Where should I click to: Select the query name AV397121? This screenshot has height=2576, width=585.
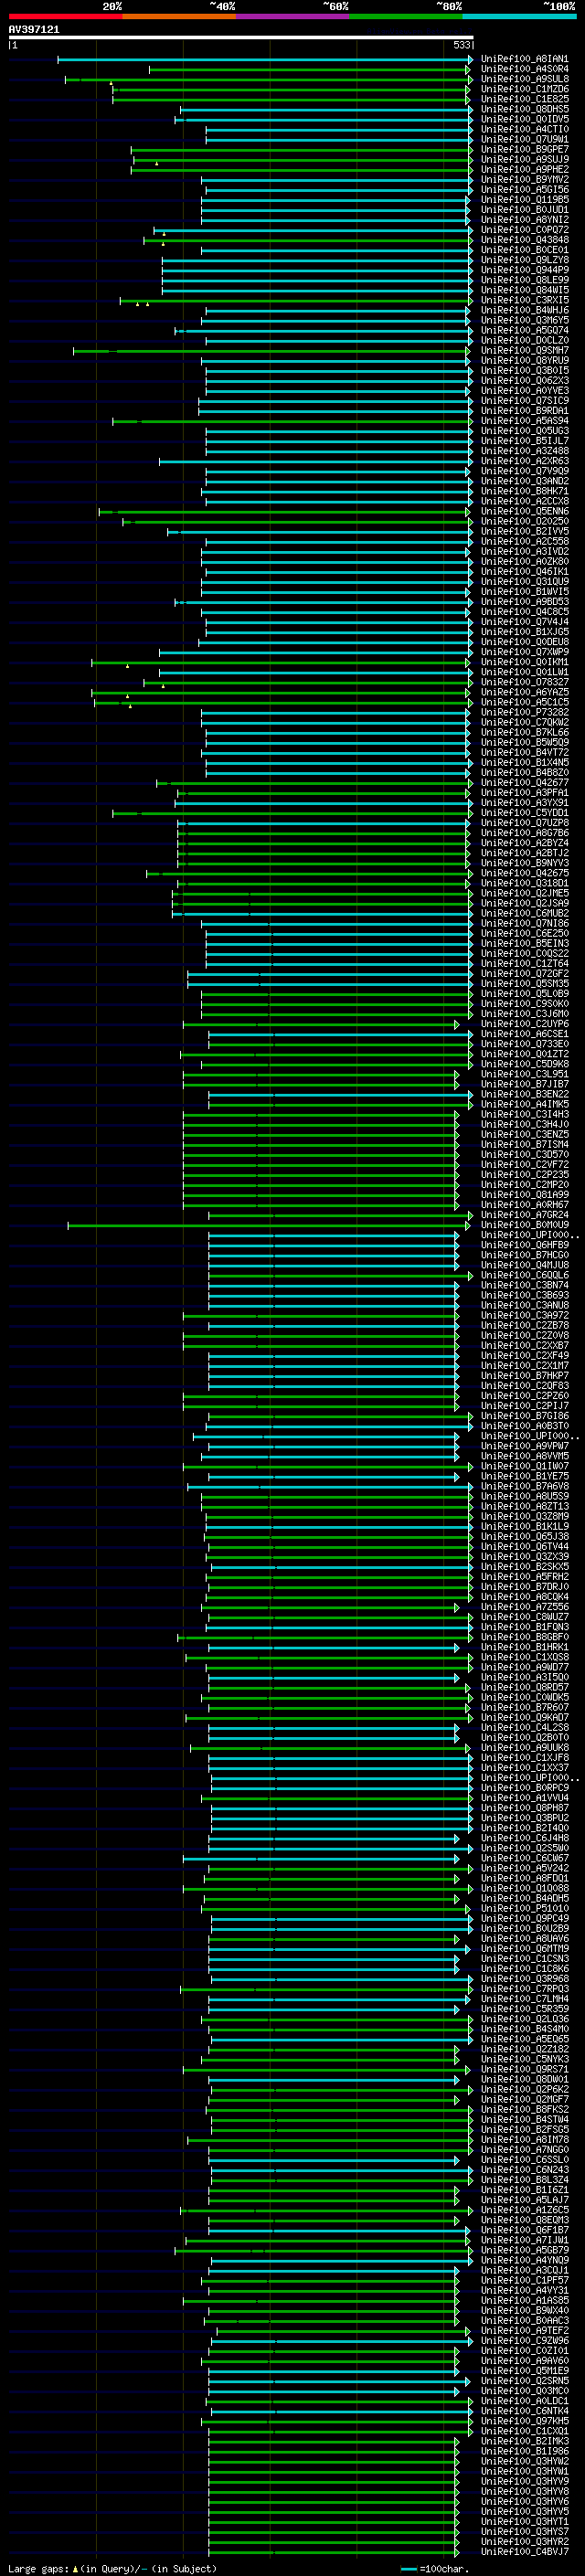pyautogui.click(x=34, y=29)
